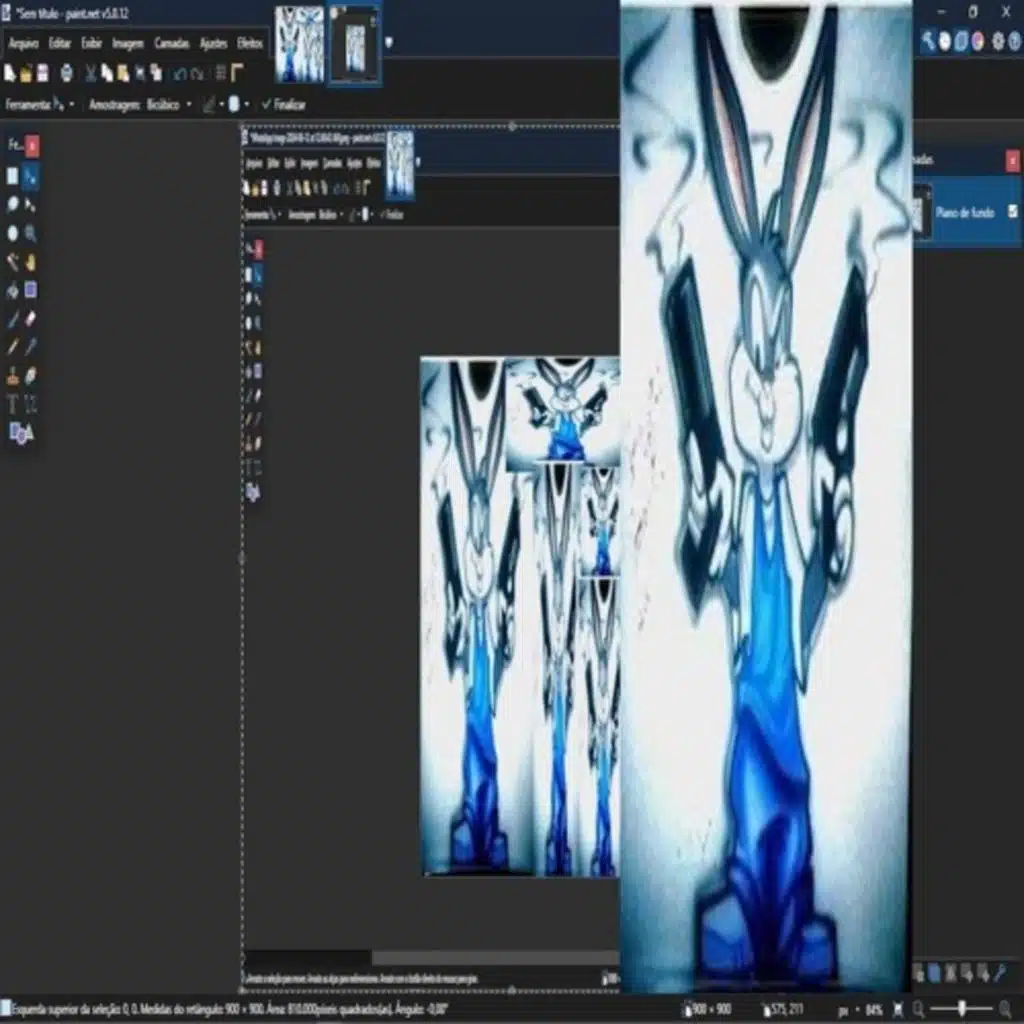Image resolution: width=1024 pixels, height=1024 pixels.
Task: Select the Plano de fundo layer
Action: pos(964,212)
